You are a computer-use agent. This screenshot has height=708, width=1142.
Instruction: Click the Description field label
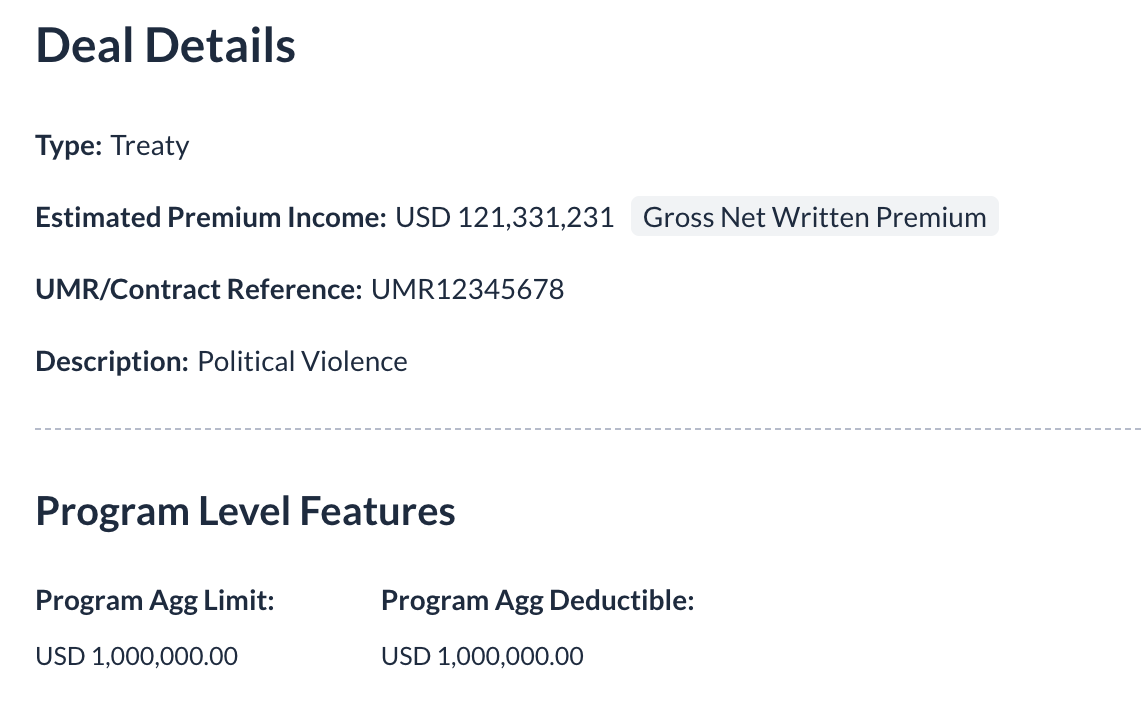point(112,361)
